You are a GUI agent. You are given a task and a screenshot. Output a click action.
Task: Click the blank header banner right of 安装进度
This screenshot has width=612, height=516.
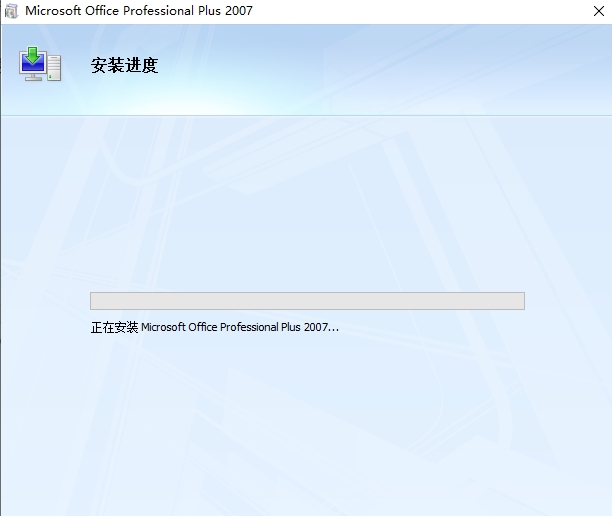point(400,68)
